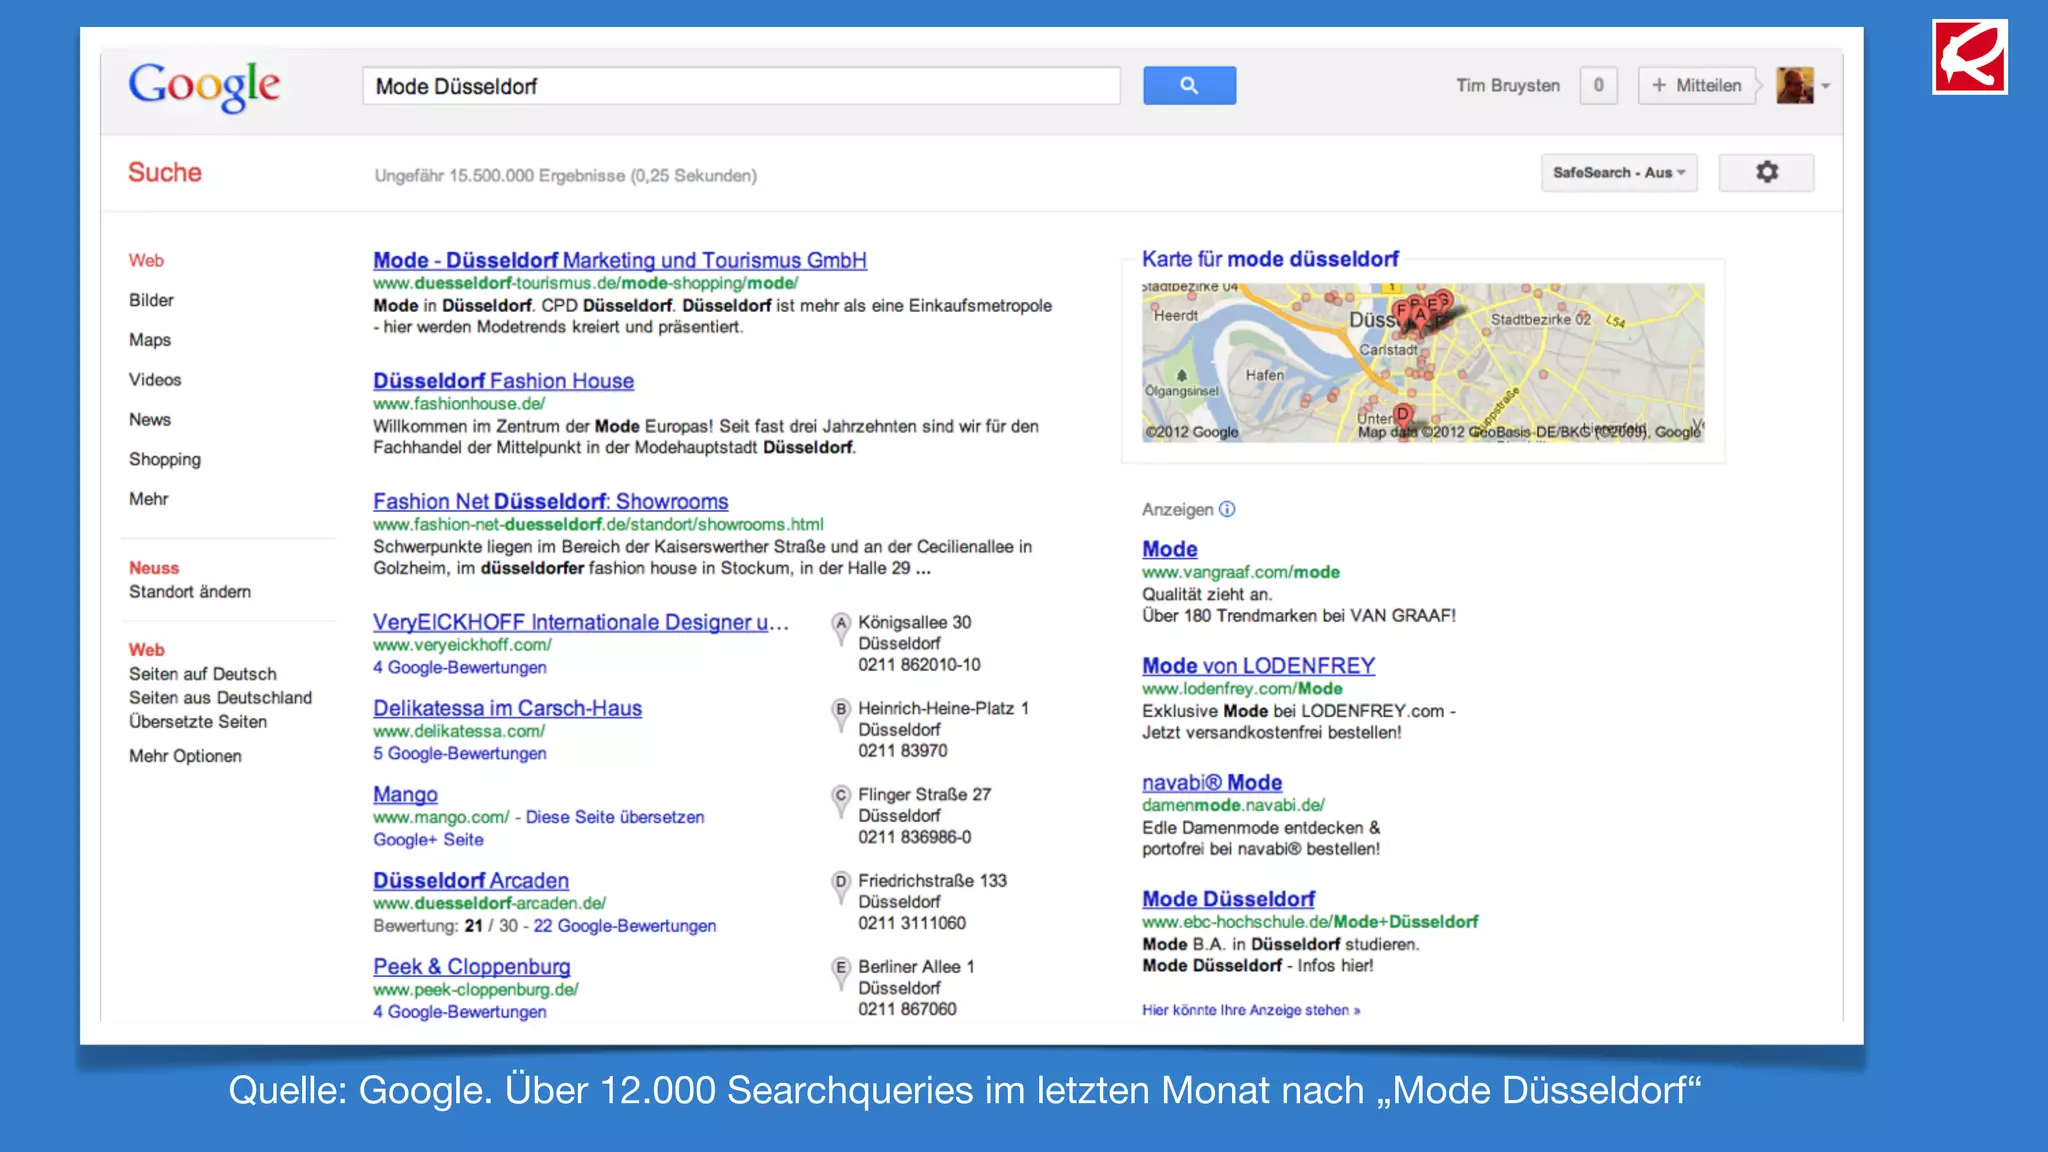The width and height of the screenshot is (2048, 1152).
Task: Expand Mehr search categories
Action: click(x=148, y=499)
